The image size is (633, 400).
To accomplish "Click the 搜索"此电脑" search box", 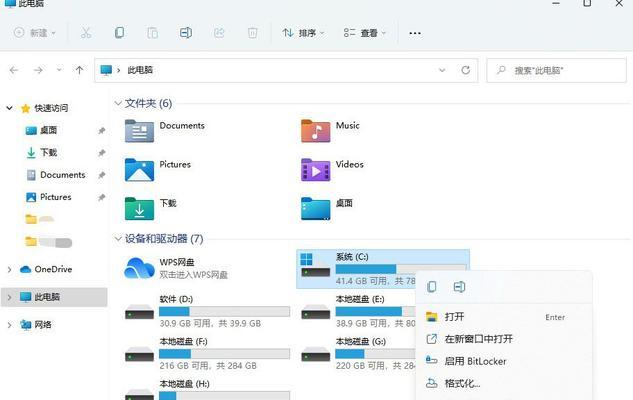I will point(560,71).
